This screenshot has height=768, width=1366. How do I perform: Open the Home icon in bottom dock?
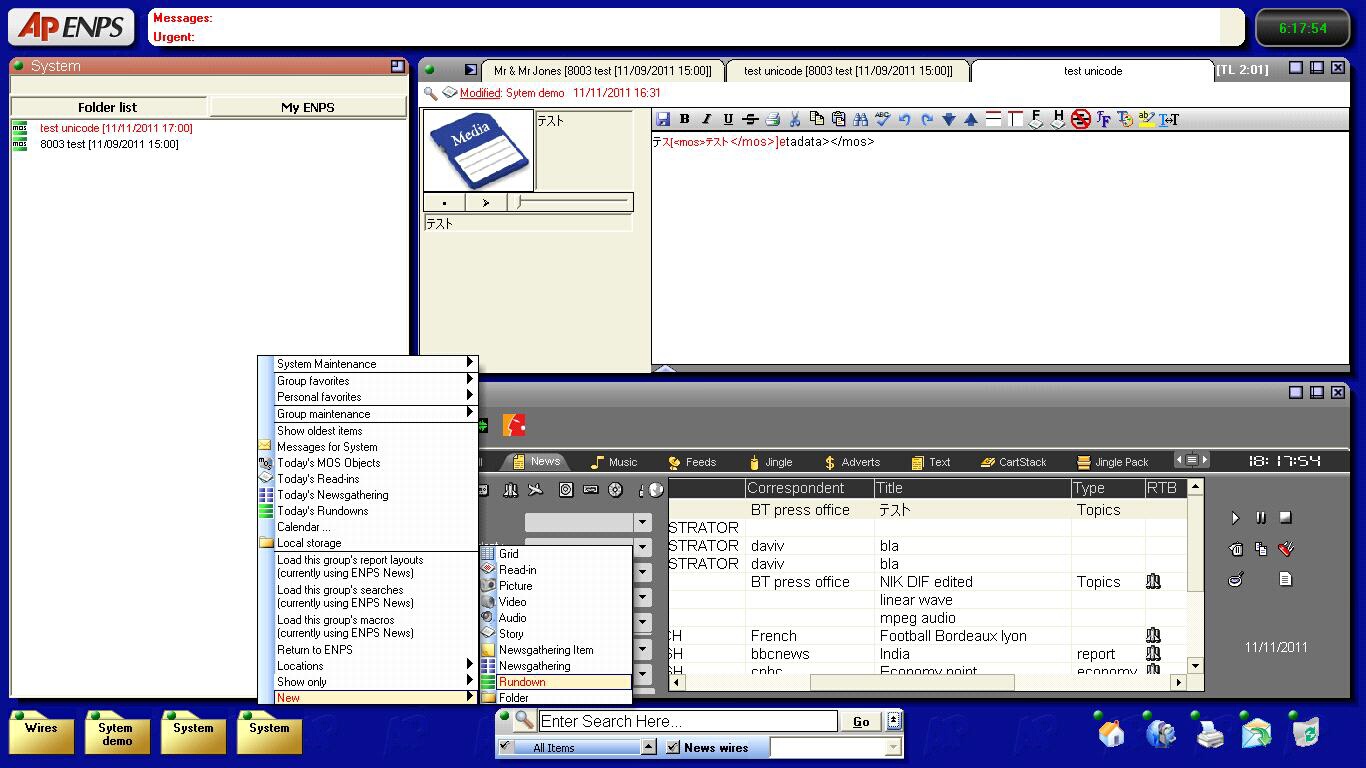coord(1111,733)
